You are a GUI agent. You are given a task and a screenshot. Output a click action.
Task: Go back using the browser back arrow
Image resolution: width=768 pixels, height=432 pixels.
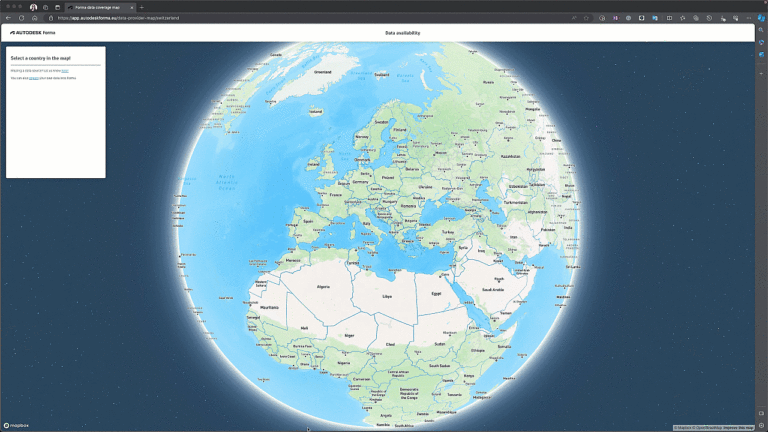point(8,18)
